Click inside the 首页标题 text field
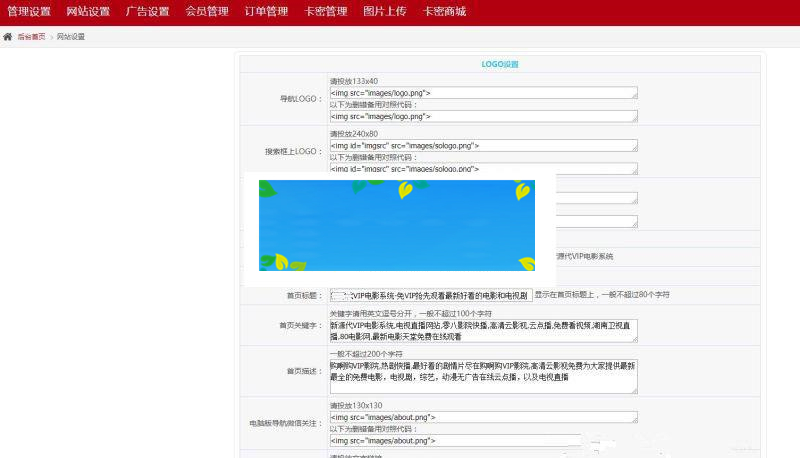Screen dimensions: 800x458 pyautogui.click(x=430, y=296)
